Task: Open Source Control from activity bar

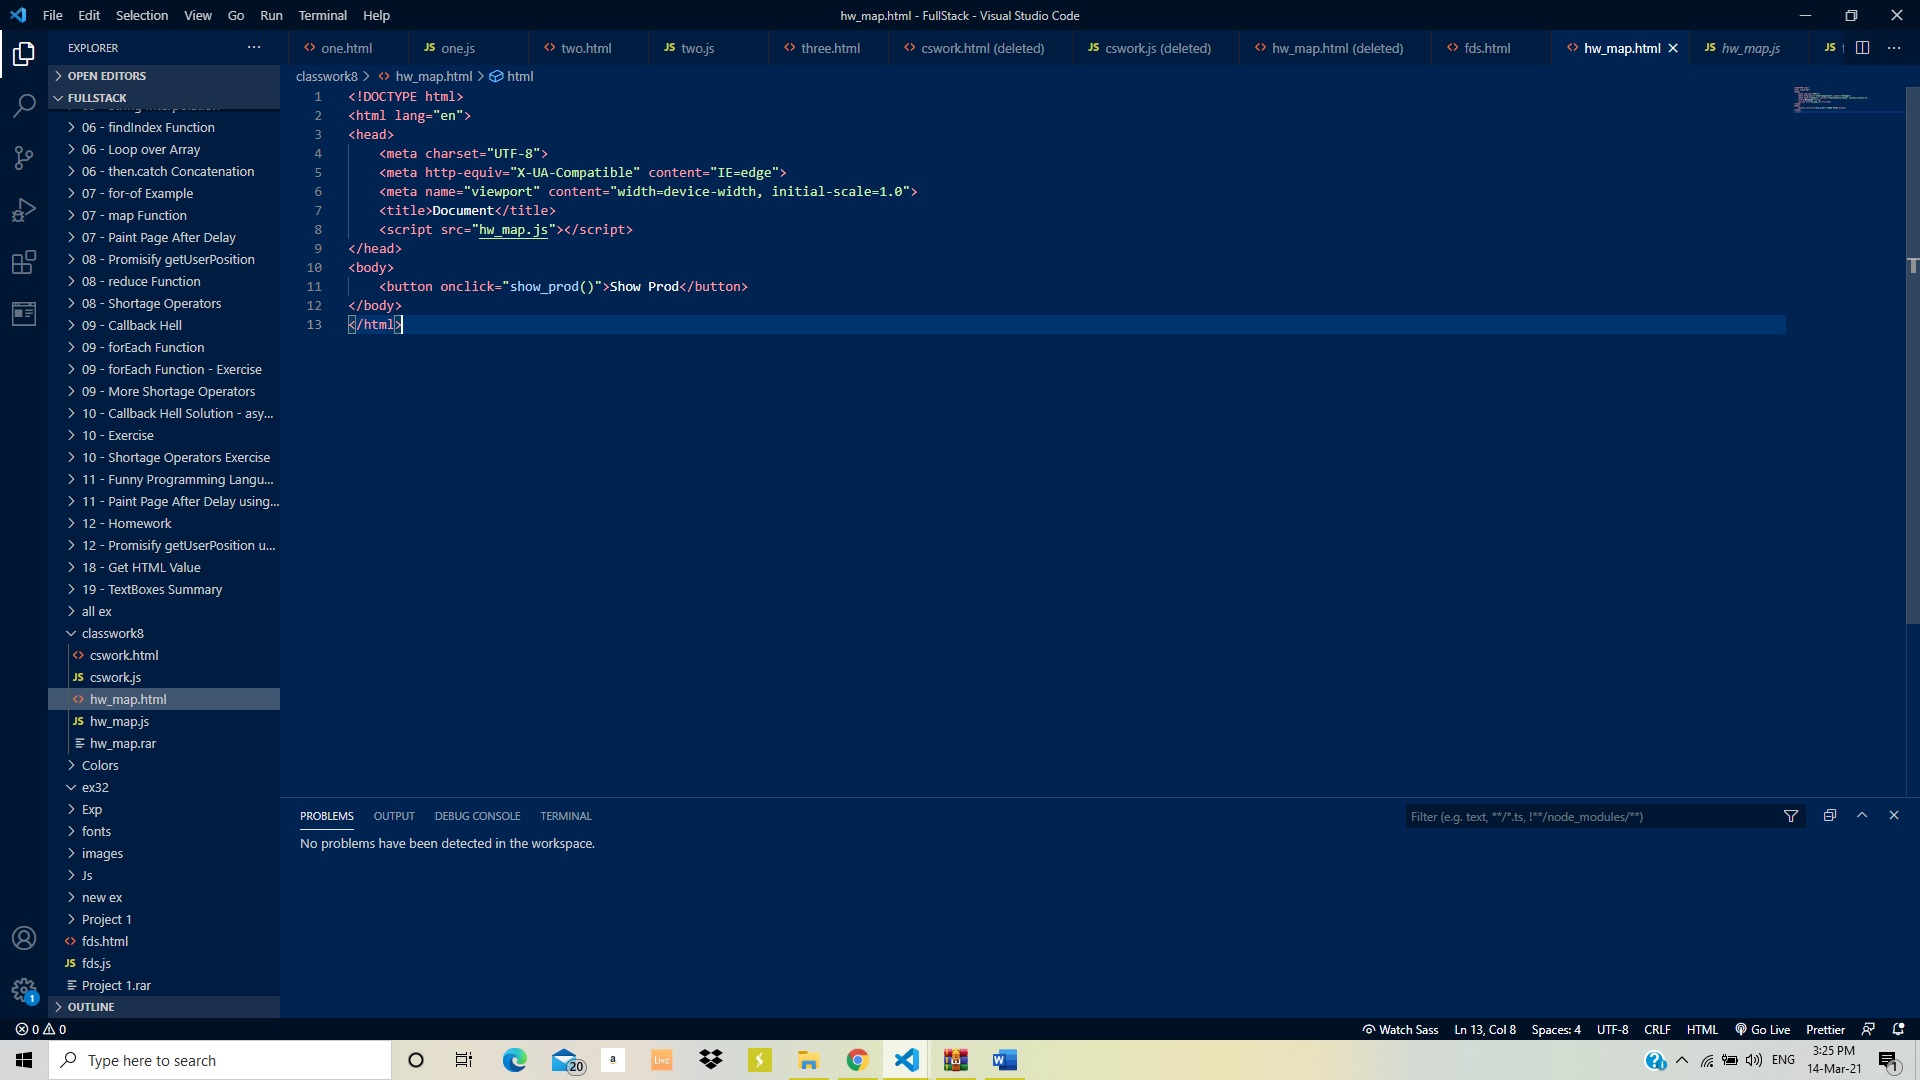Action: pyautogui.click(x=23, y=157)
